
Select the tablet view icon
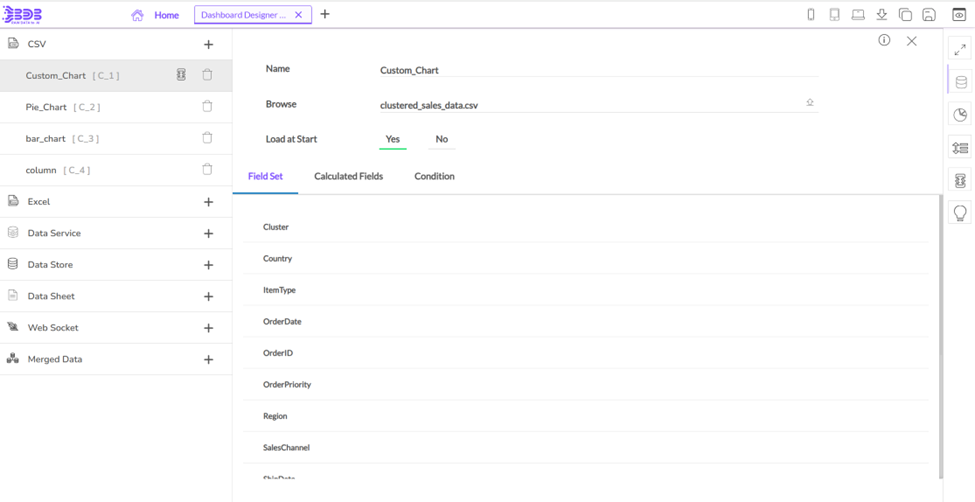(834, 15)
